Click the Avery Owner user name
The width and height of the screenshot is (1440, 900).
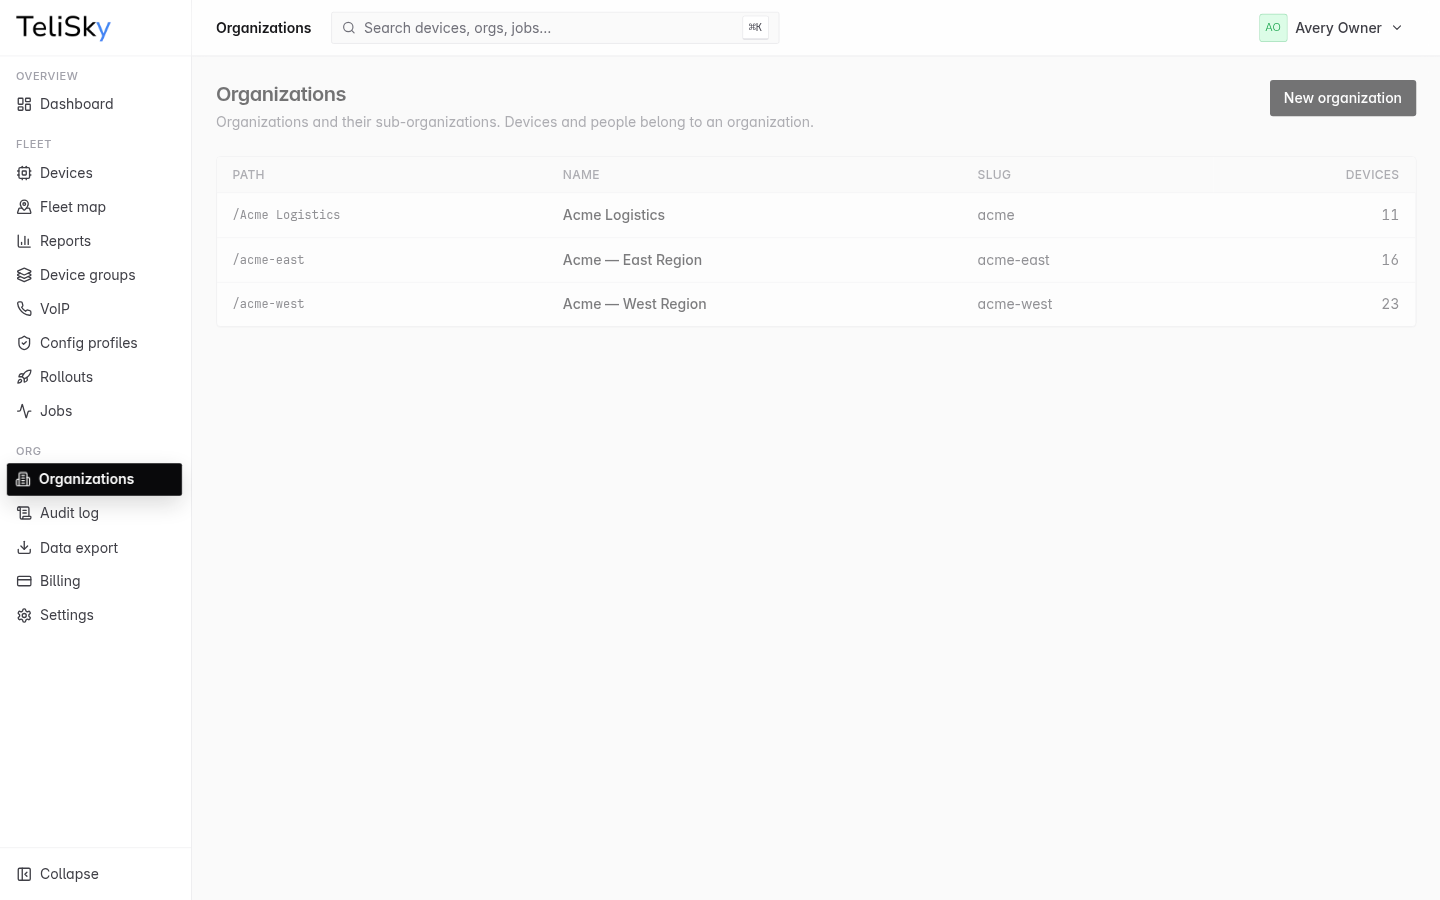pos(1338,28)
